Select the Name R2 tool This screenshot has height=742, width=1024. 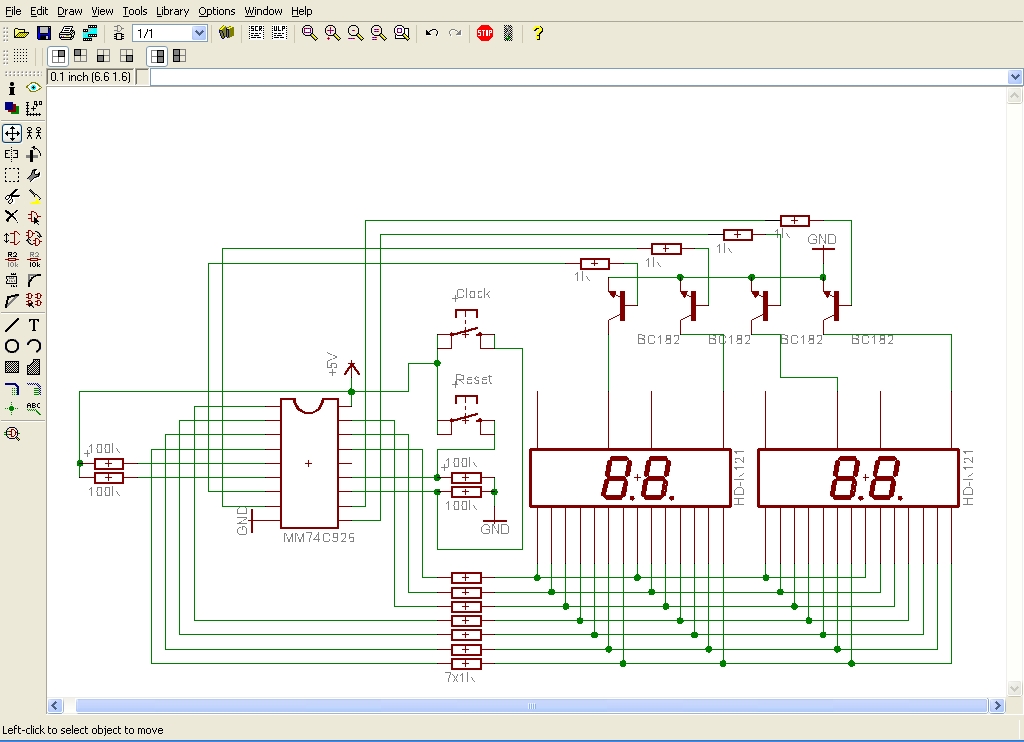point(12,259)
